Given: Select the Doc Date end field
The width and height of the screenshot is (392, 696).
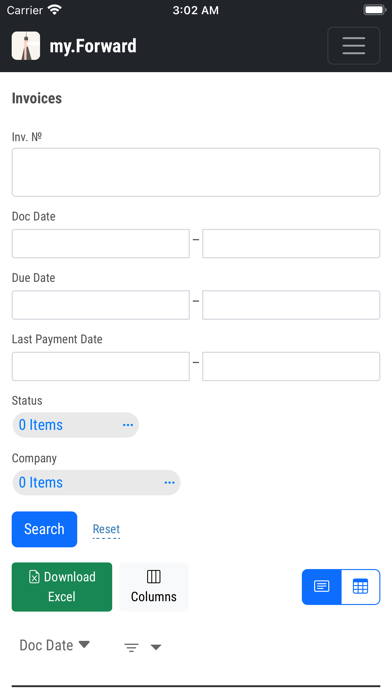Looking at the screenshot, I should 291,243.
